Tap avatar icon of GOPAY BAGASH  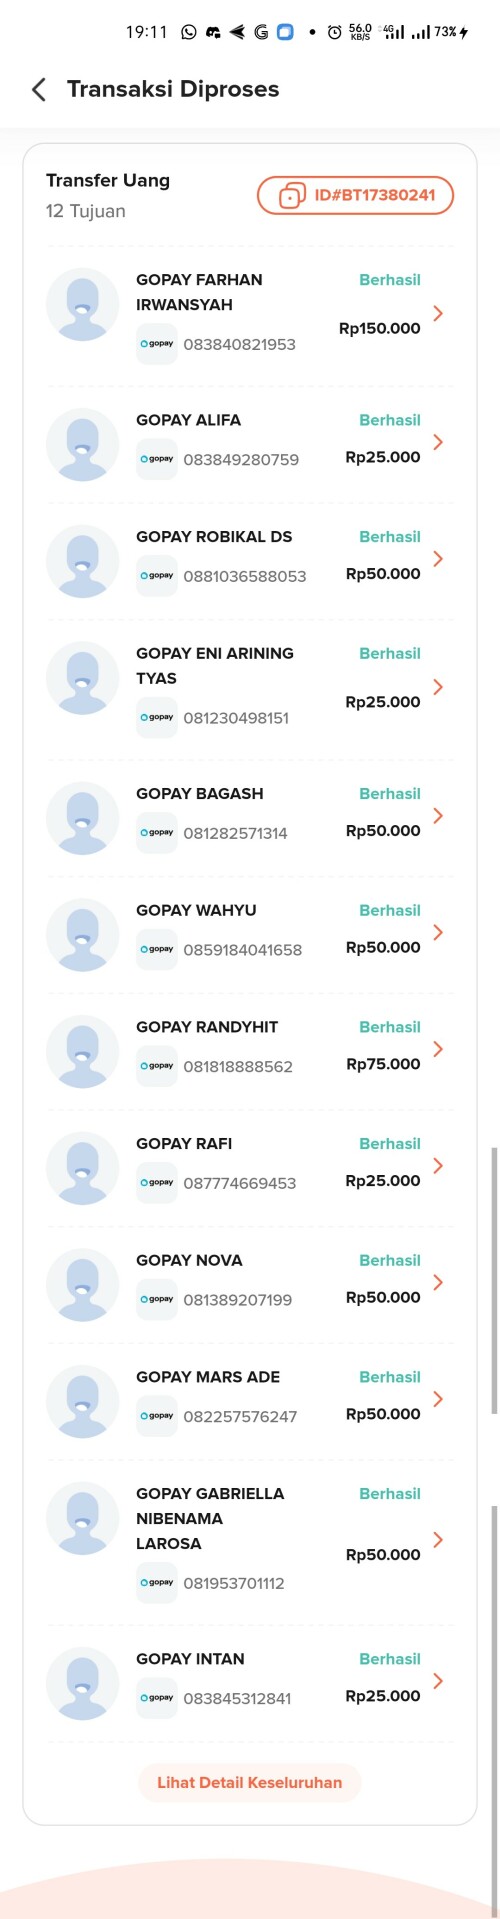pyautogui.click(x=83, y=818)
